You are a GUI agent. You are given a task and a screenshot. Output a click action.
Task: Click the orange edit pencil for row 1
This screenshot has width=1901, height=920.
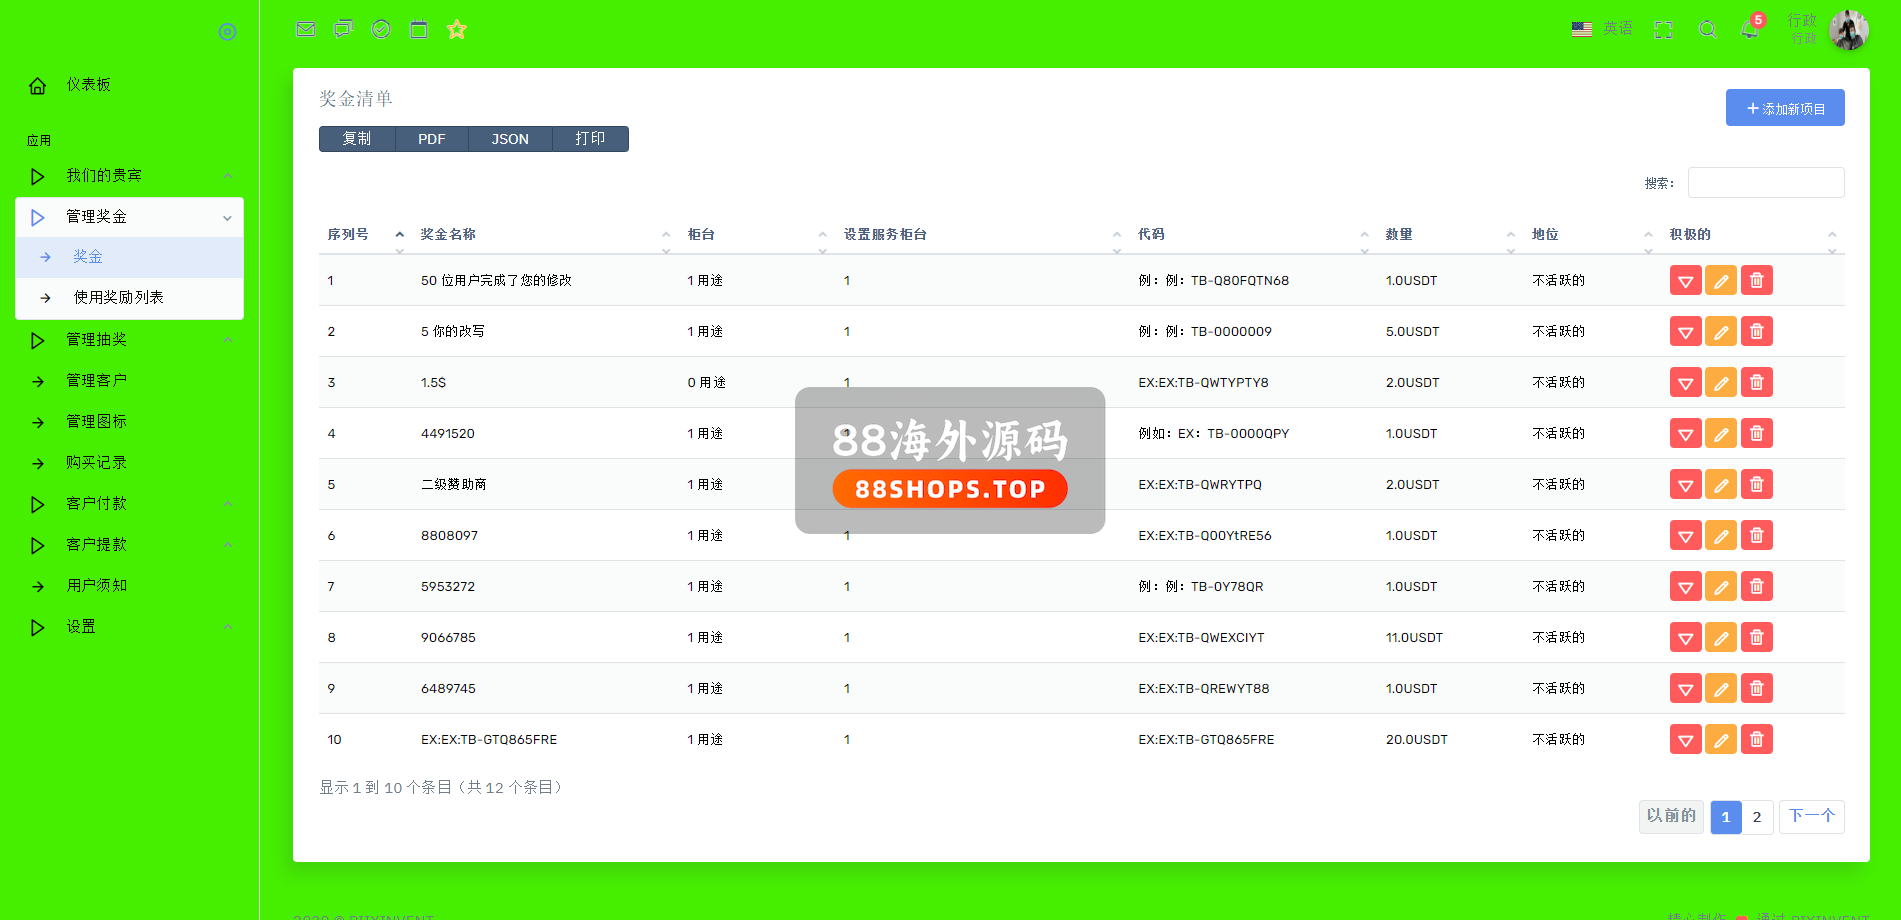tap(1721, 281)
